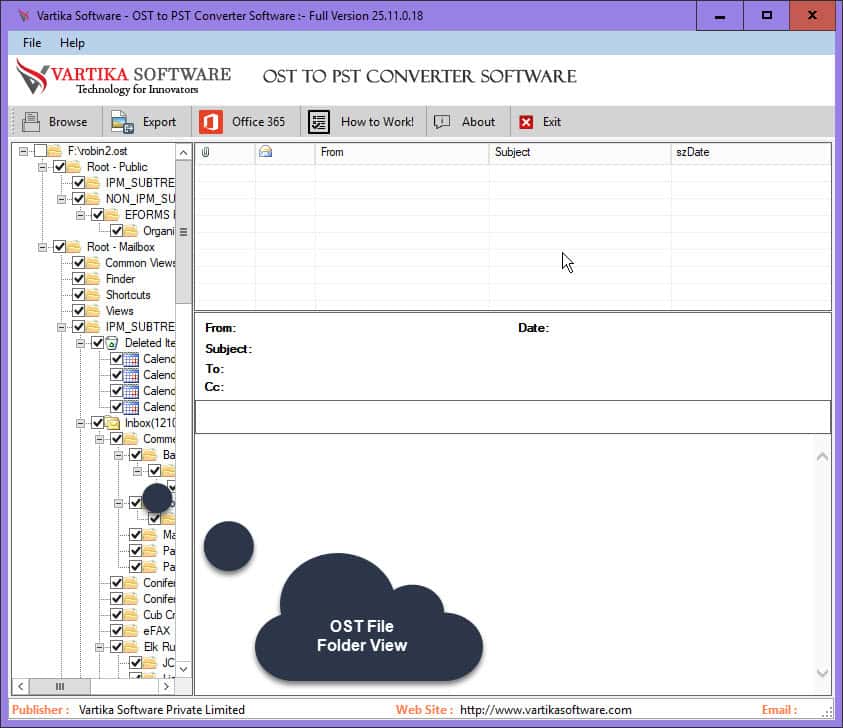Screen dimensions: 843x728
Task: Collapse the EFORMS node
Action: pos(81,215)
